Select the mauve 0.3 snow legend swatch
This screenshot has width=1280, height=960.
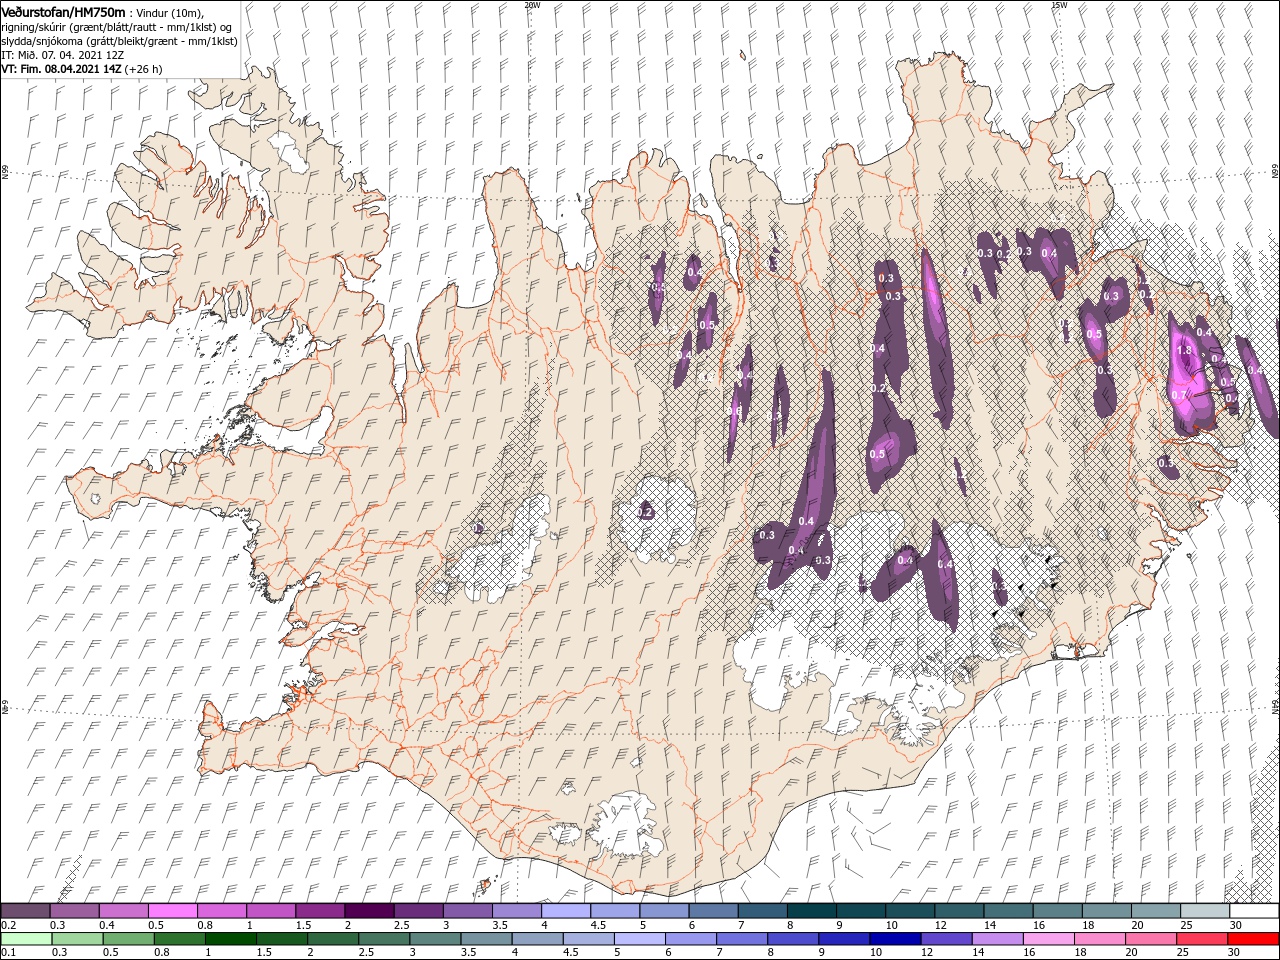74,911
